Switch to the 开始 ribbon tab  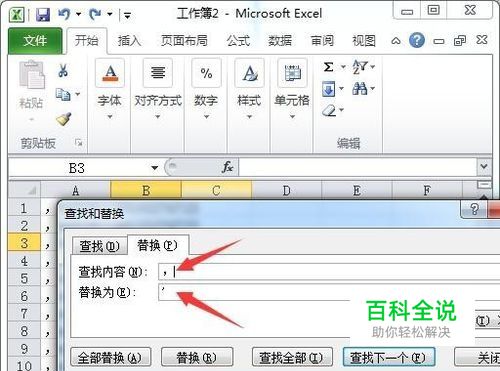[87, 41]
